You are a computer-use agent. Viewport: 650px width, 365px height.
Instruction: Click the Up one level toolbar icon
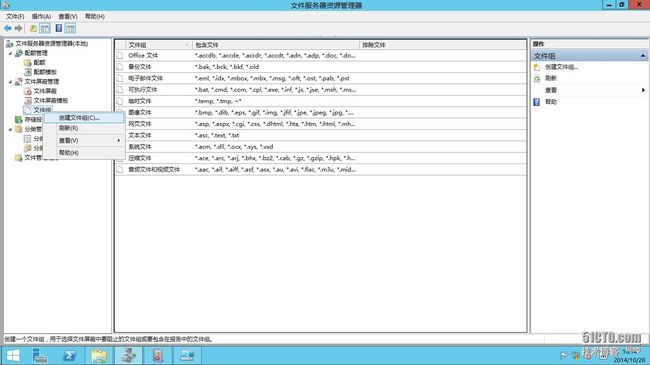point(33,28)
